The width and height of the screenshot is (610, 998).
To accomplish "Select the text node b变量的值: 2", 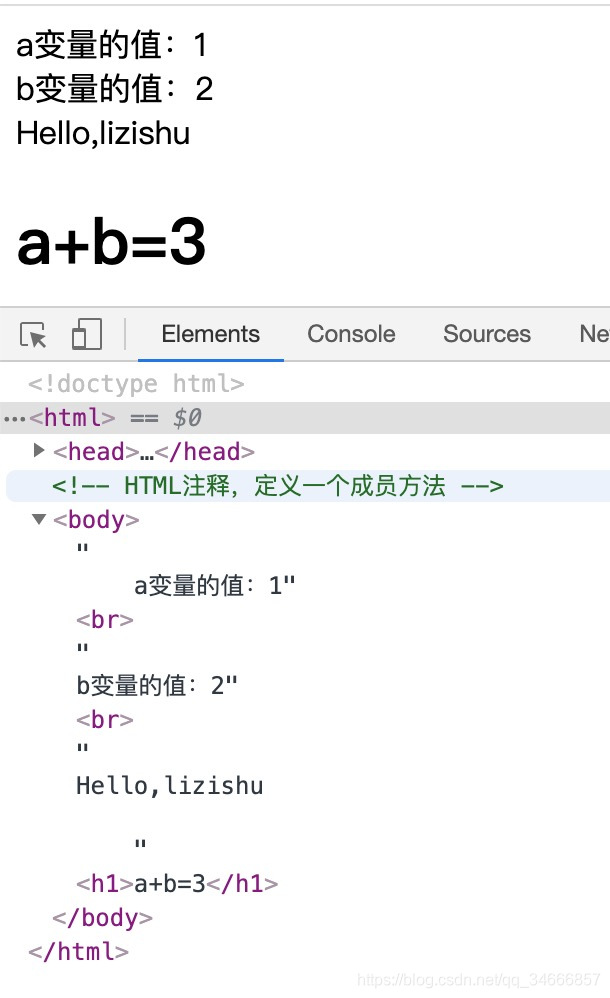I will [157, 685].
